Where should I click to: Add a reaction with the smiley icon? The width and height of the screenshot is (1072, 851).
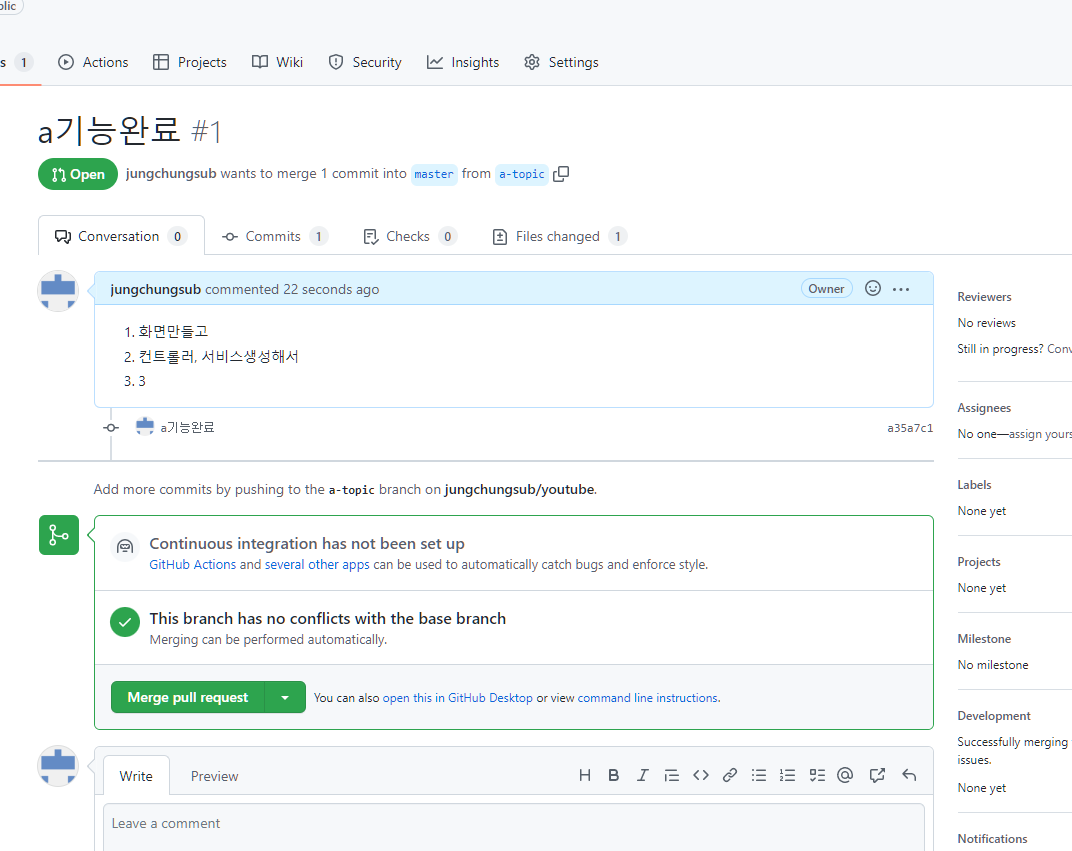point(872,288)
